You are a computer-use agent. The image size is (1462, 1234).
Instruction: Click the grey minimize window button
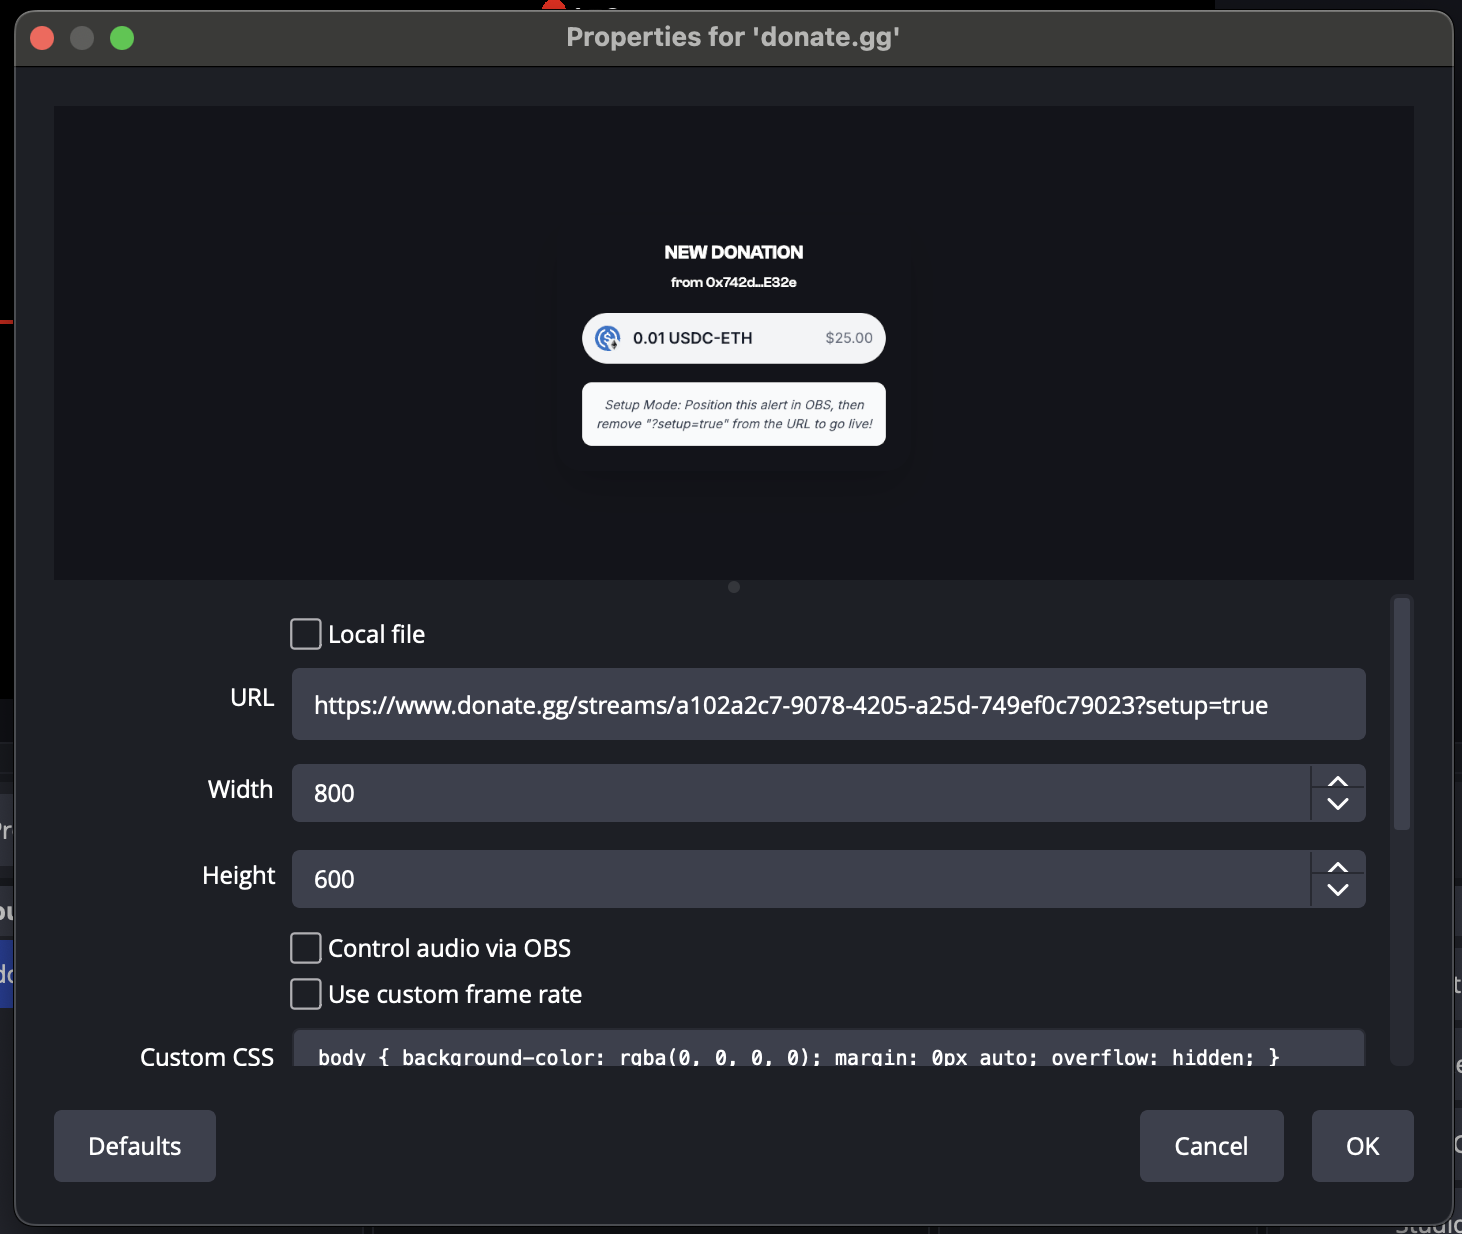[82, 38]
